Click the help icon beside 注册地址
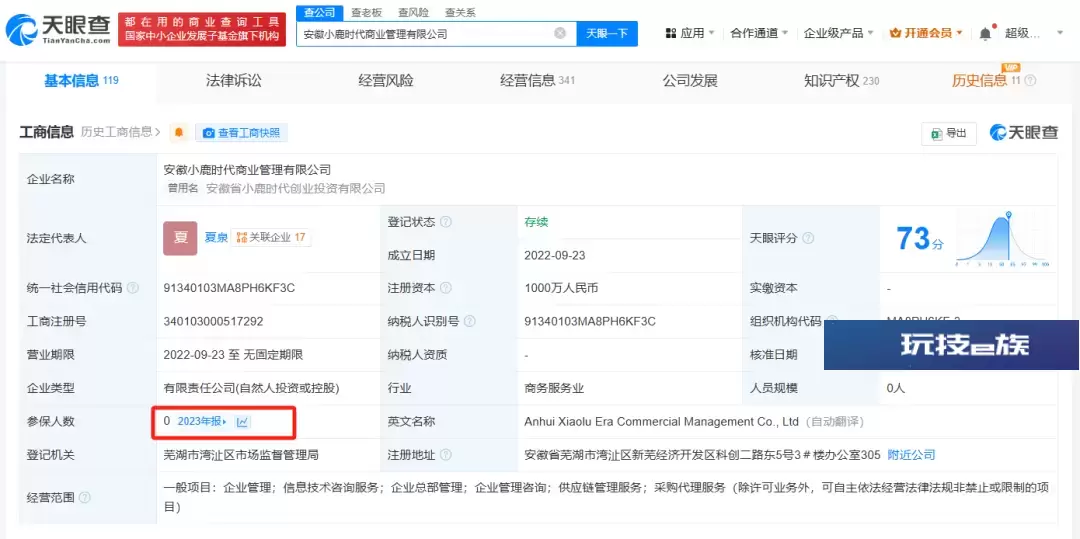Image resolution: width=1080 pixels, height=539 pixels. pos(446,455)
